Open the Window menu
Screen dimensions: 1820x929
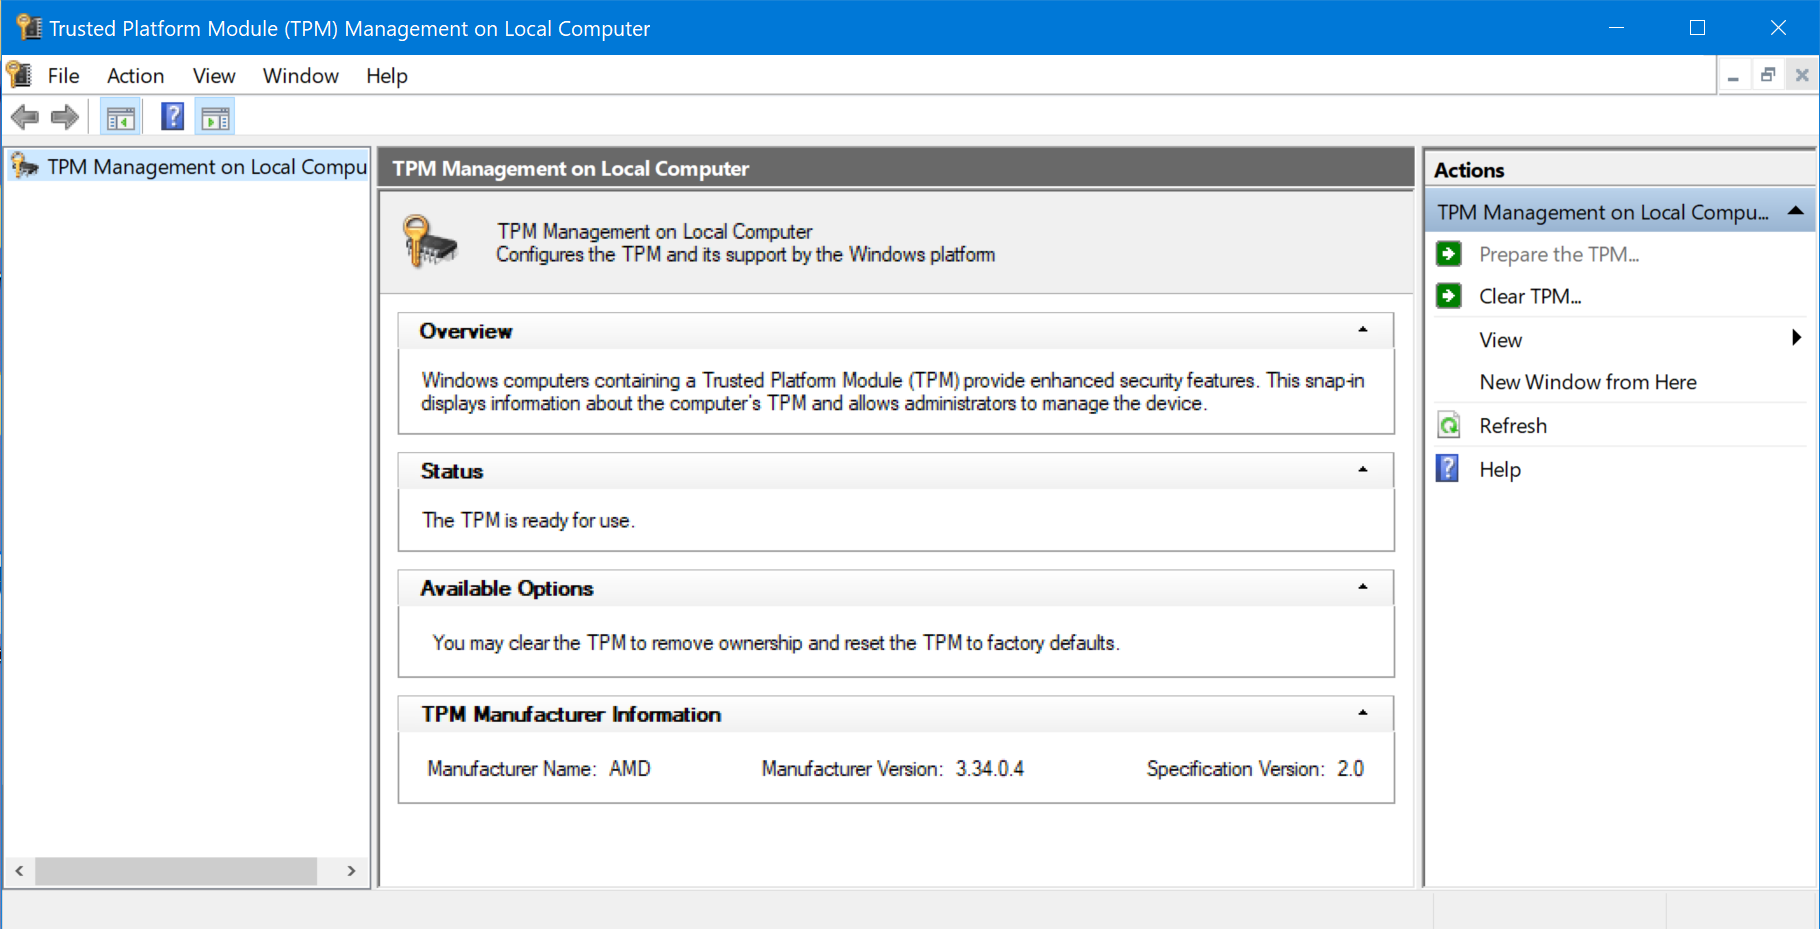[x=300, y=76]
